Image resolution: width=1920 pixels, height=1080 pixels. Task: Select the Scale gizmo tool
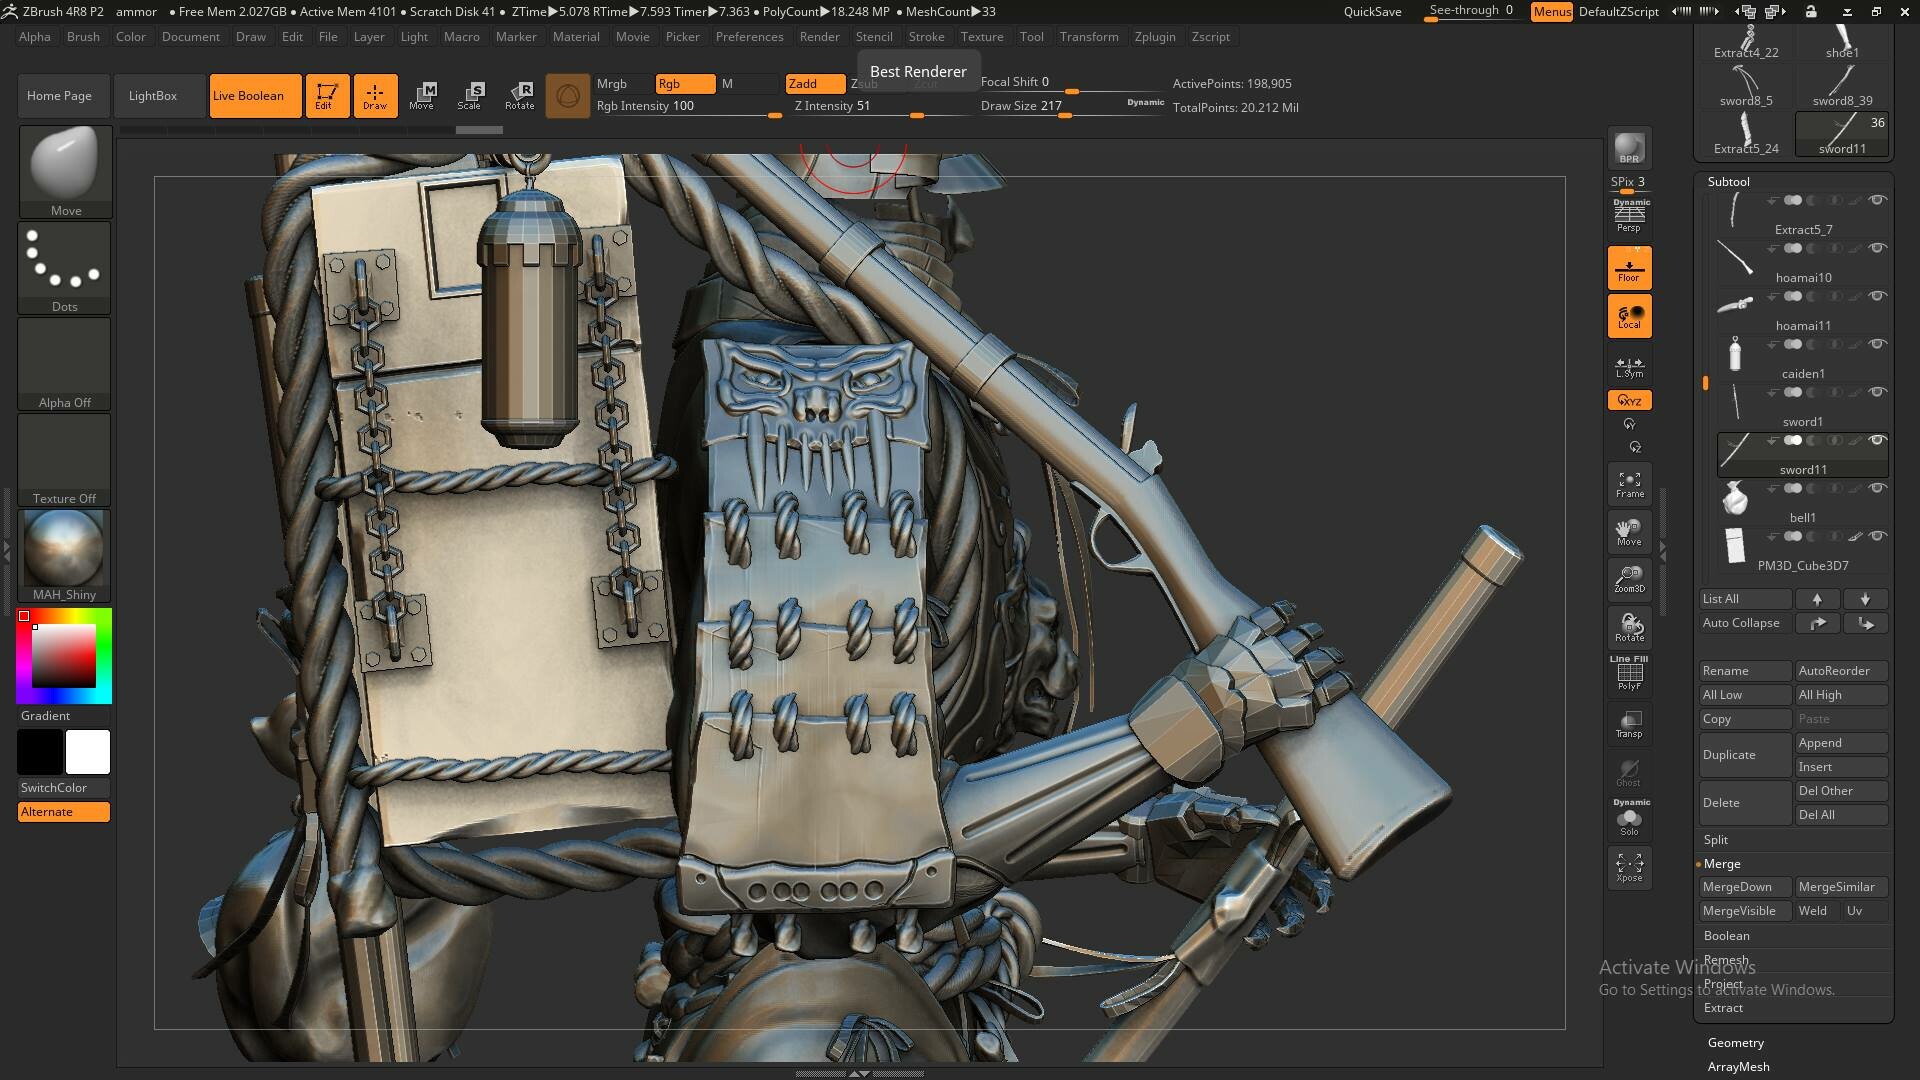point(469,96)
